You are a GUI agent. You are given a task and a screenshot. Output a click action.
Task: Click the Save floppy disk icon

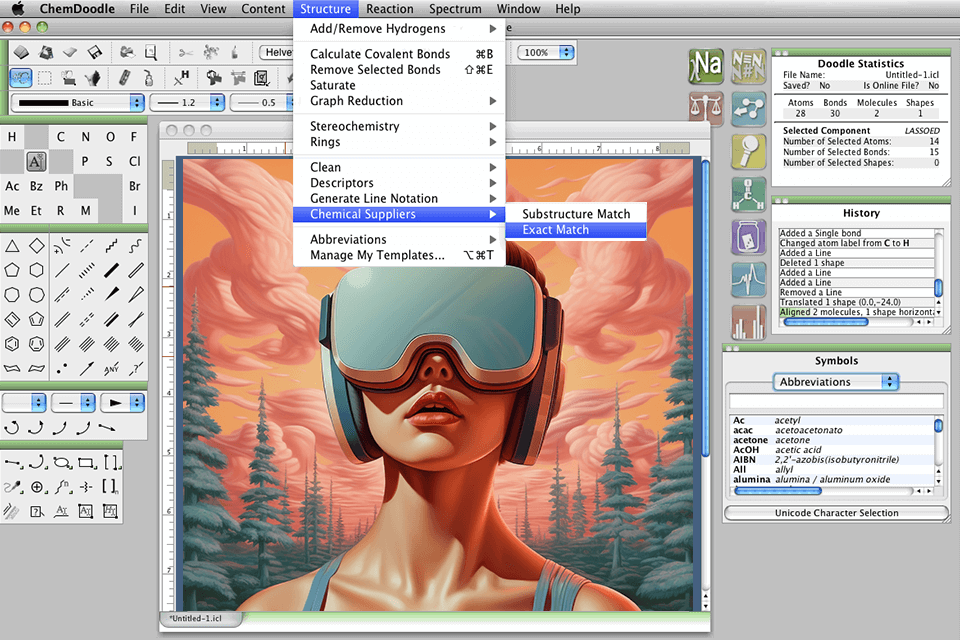[x=94, y=52]
